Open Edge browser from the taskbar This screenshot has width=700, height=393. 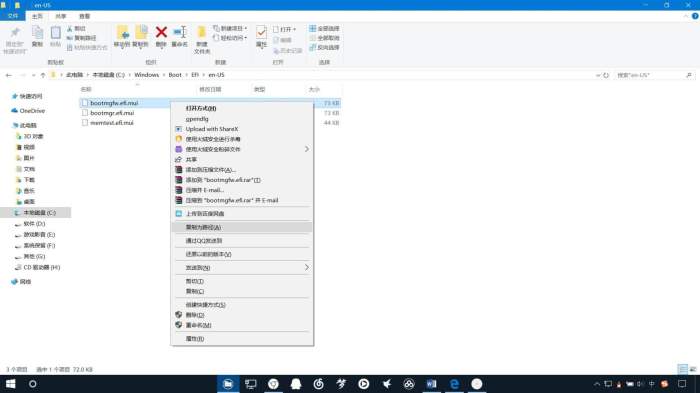454,384
